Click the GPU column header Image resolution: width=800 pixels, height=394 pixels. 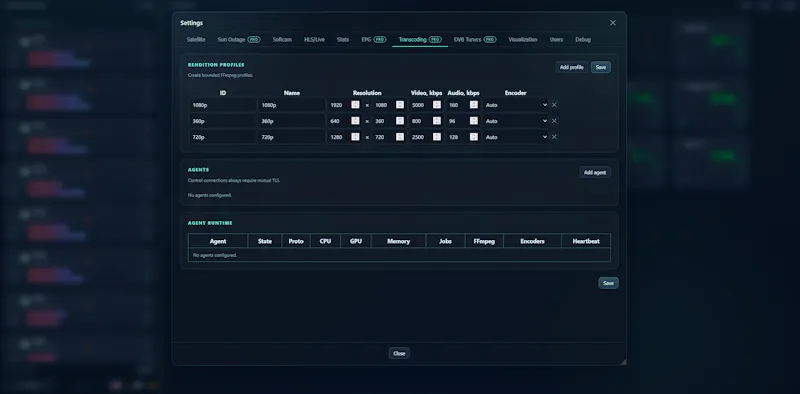pyautogui.click(x=356, y=241)
